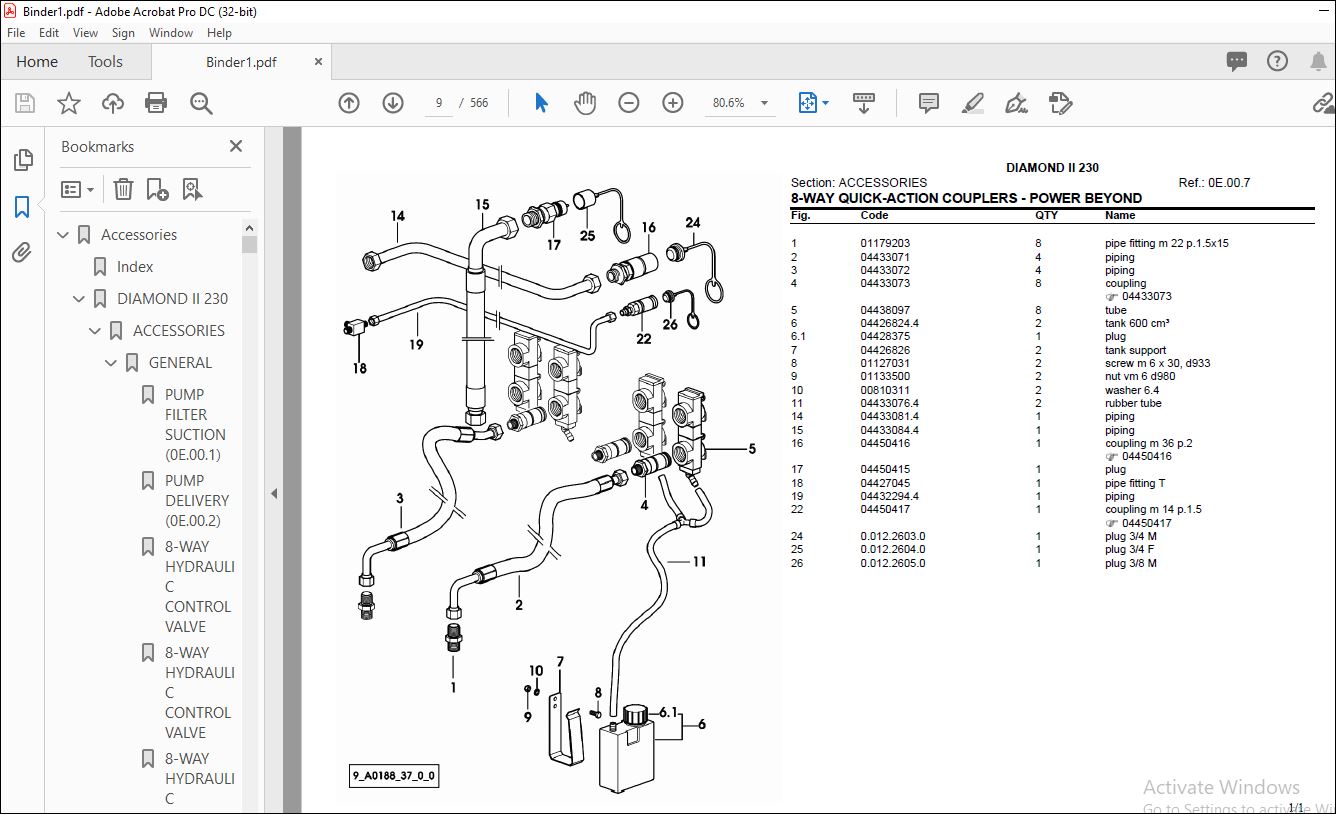Go to next page arrow
This screenshot has width=1336, height=814.
[393, 103]
